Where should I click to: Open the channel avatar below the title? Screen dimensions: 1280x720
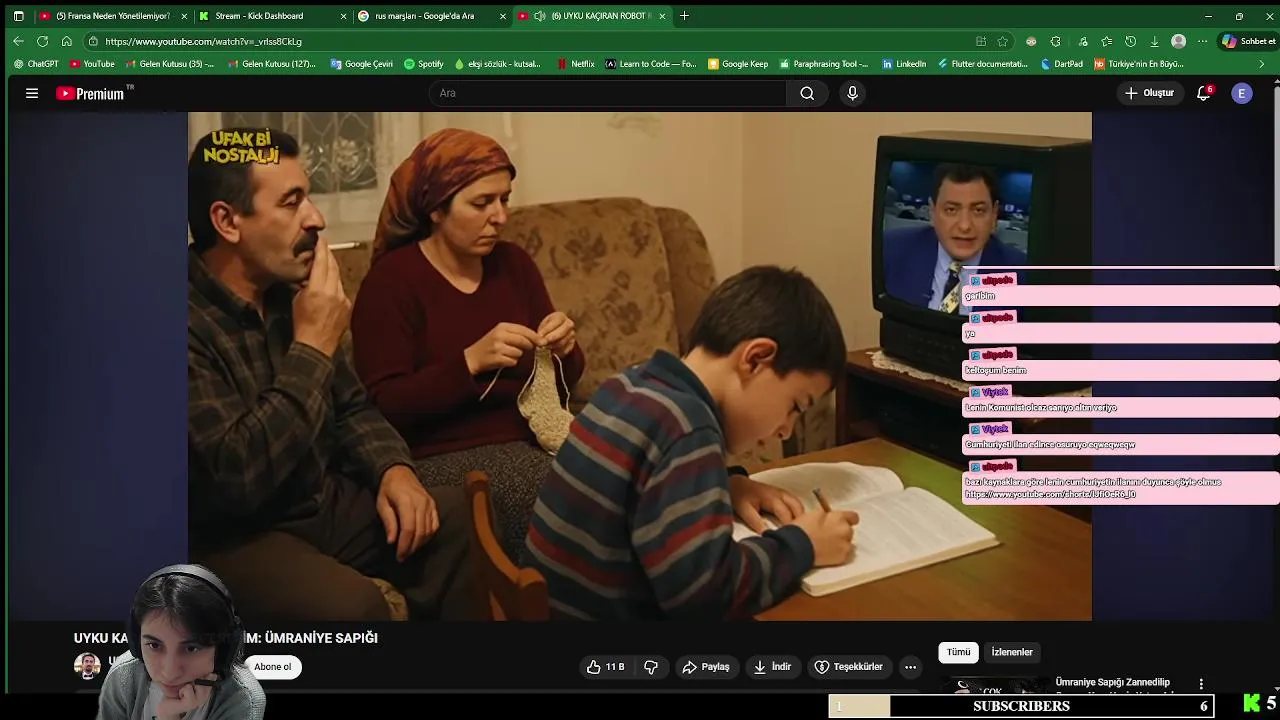[x=87, y=666]
